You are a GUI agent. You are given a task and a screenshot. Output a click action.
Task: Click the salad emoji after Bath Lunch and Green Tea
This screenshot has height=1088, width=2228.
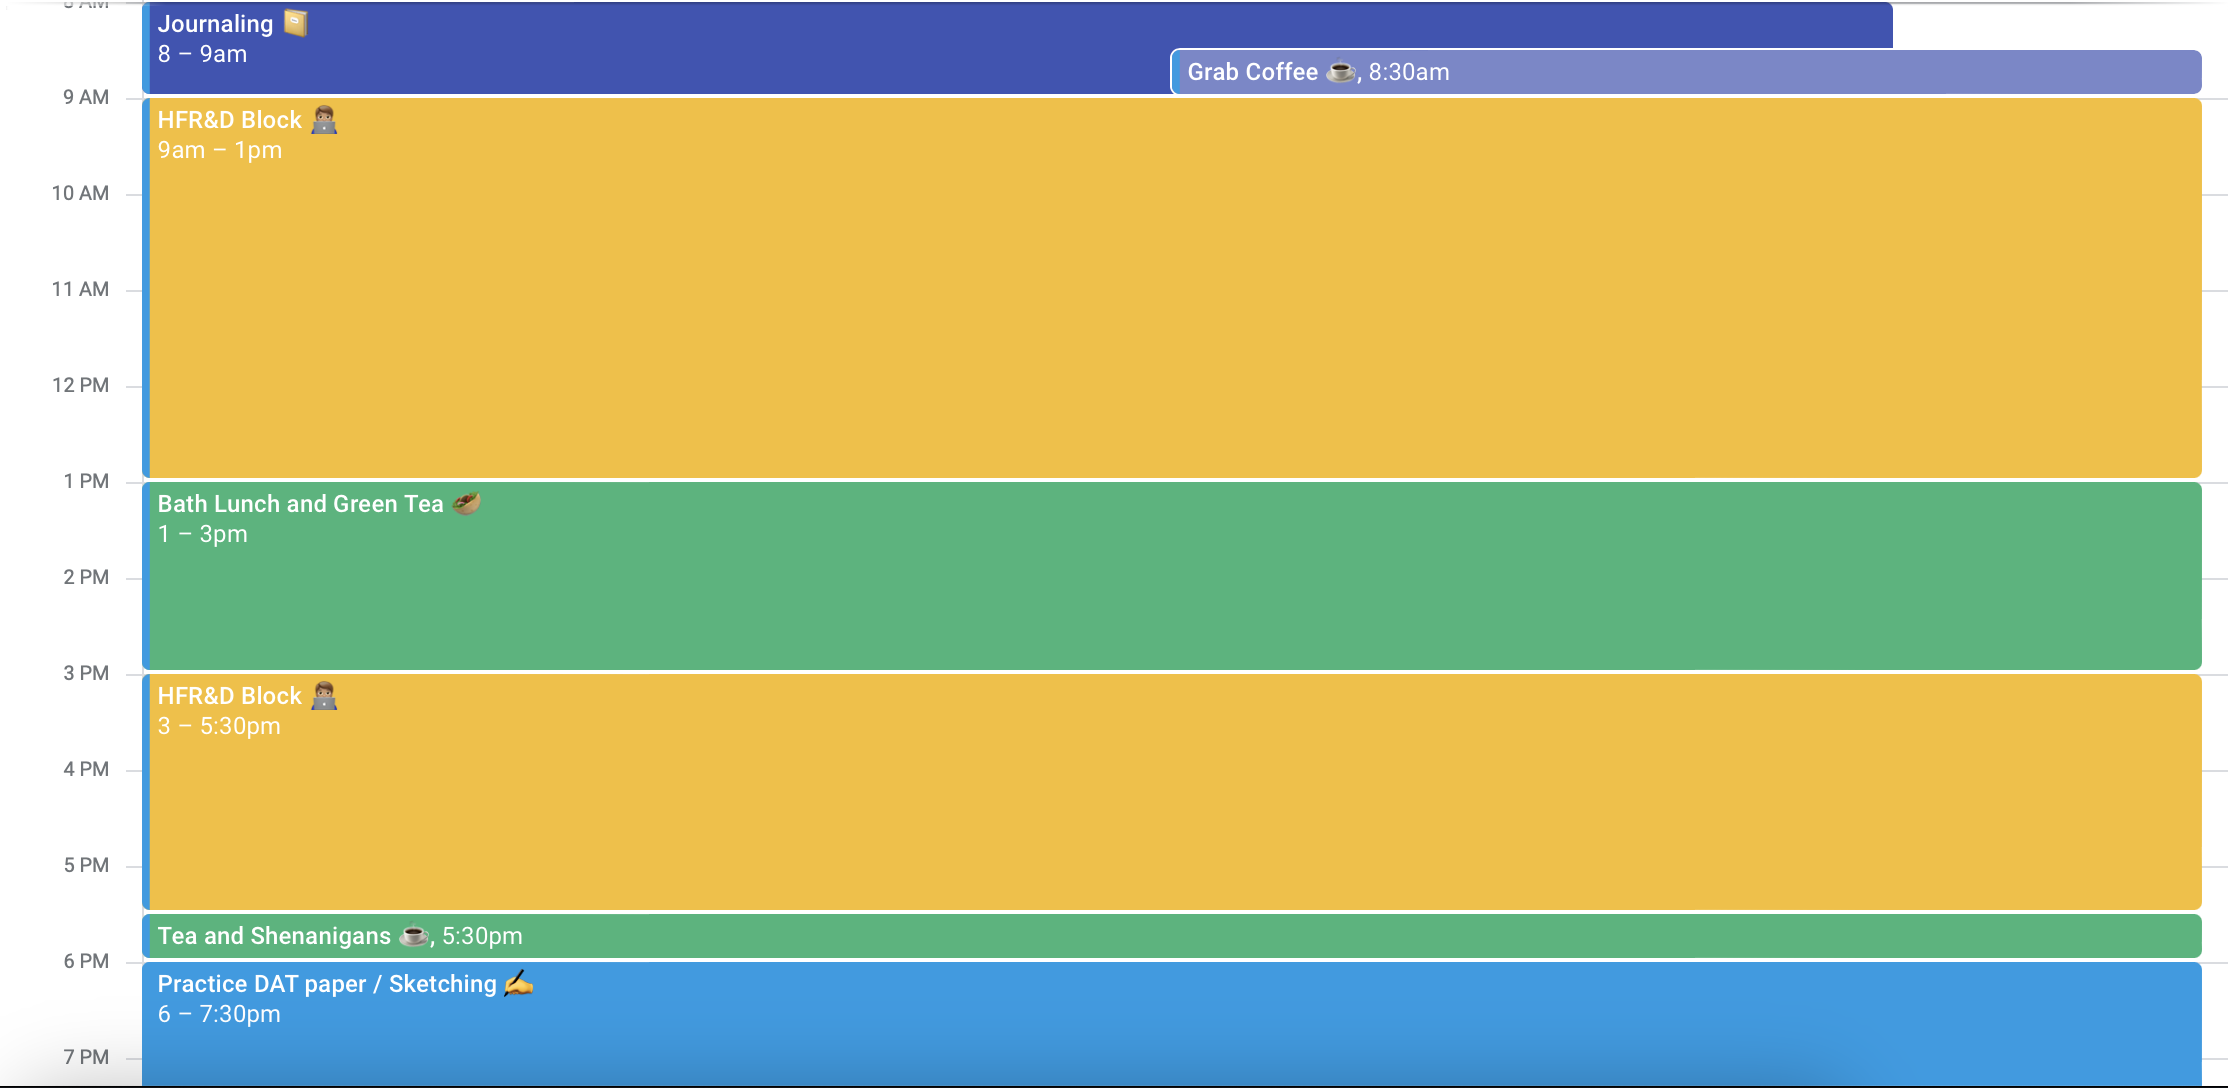[x=466, y=503]
